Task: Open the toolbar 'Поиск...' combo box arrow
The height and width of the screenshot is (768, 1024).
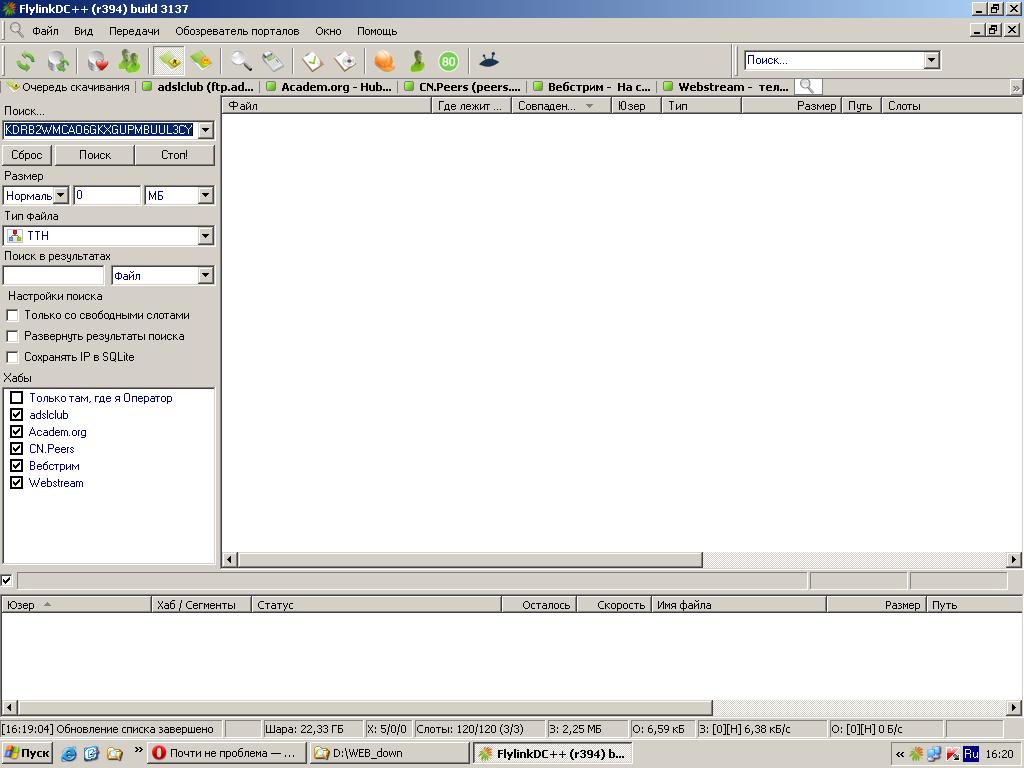Action: [931, 60]
